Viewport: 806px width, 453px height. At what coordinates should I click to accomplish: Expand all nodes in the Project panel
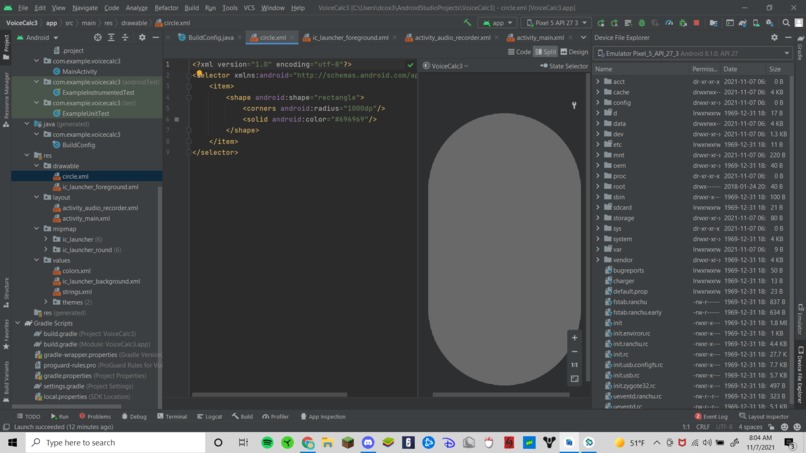[x=111, y=38]
